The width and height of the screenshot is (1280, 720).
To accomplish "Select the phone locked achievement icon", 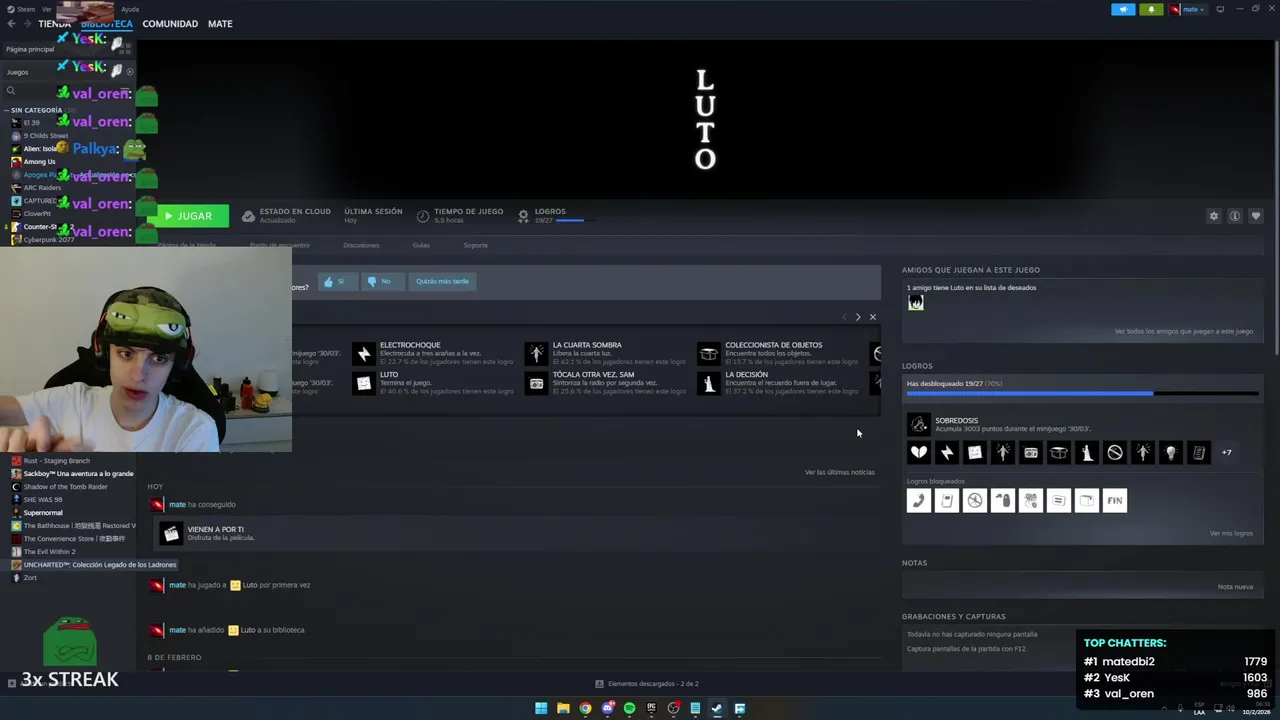I will 918,500.
